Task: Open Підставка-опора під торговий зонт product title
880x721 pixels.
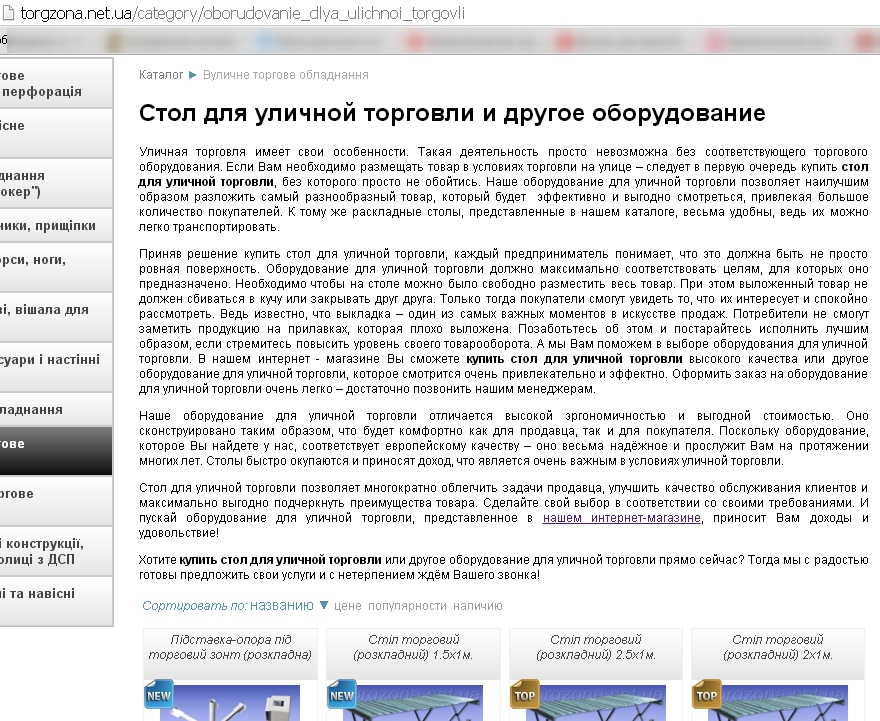Action: 230,647
